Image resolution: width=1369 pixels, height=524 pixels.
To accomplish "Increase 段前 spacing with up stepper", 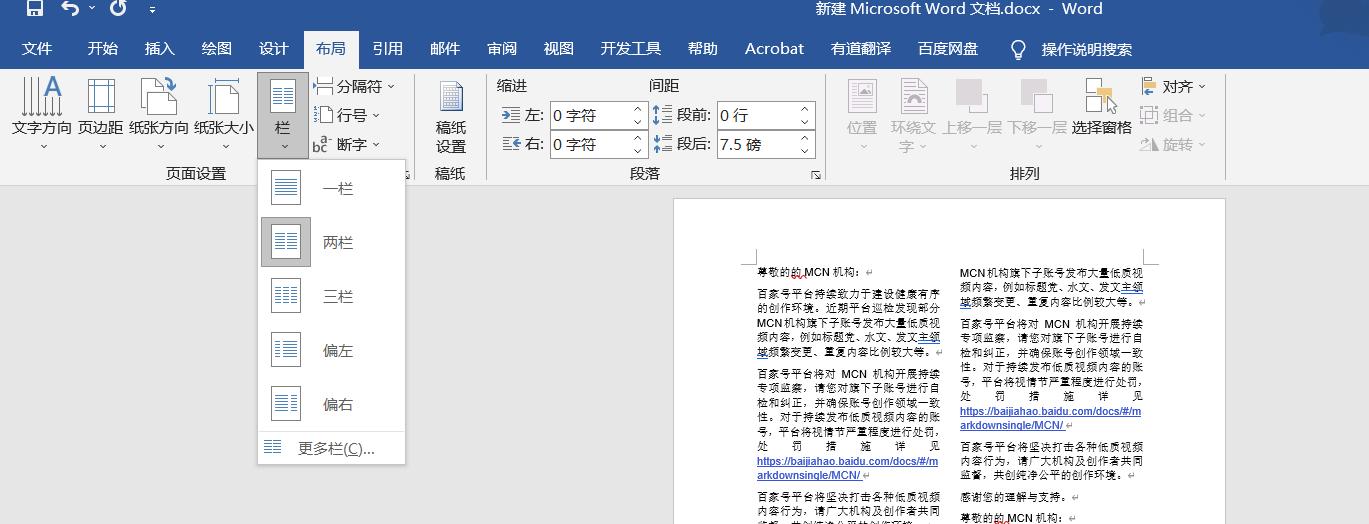I will click(x=805, y=110).
